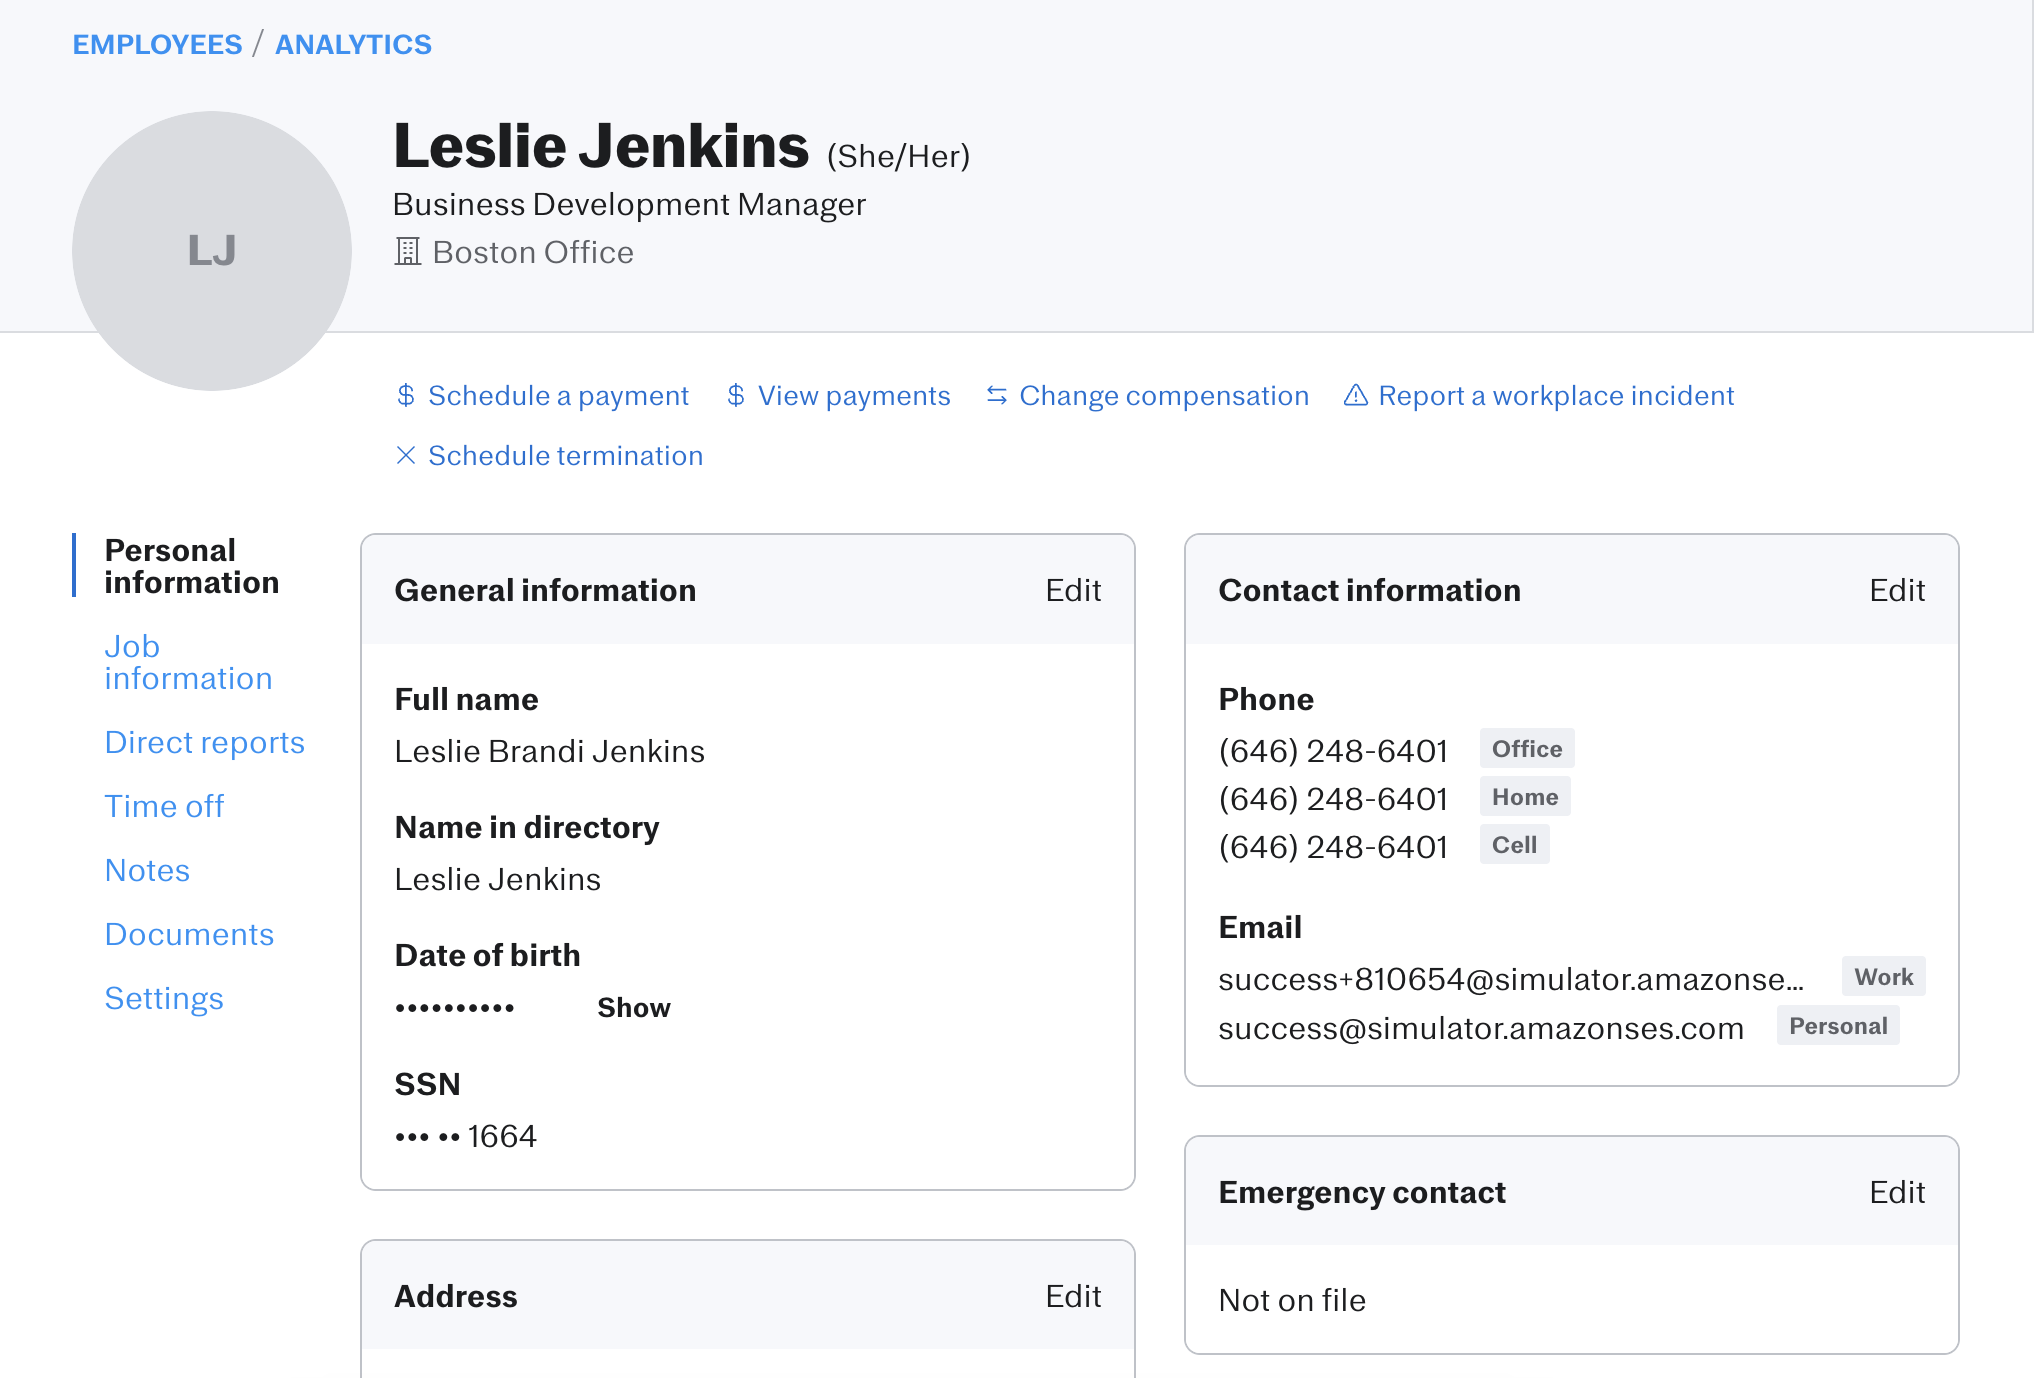The height and width of the screenshot is (1378, 2034).
Task: Edit the Contact information card
Action: click(x=1896, y=590)
